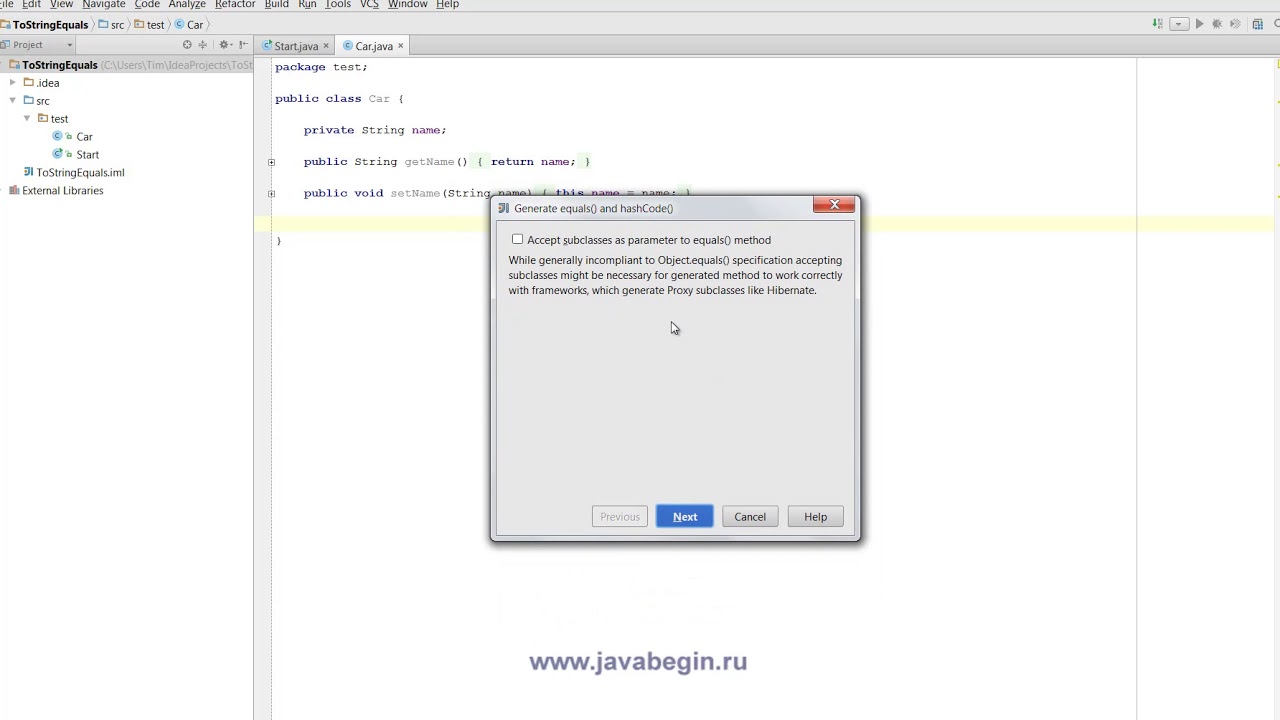Collapse the src folder
Viewport: 1280px width, 720px height.
tap(13, 101)
